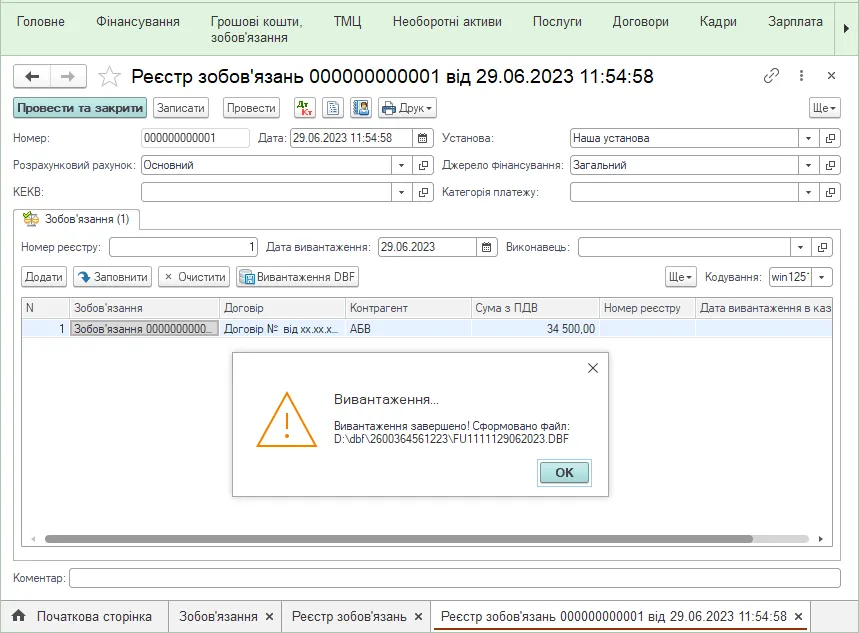Open the three-dot options menu in header
The height and width of the screenshot is (633, 859).
click(801, 76)
